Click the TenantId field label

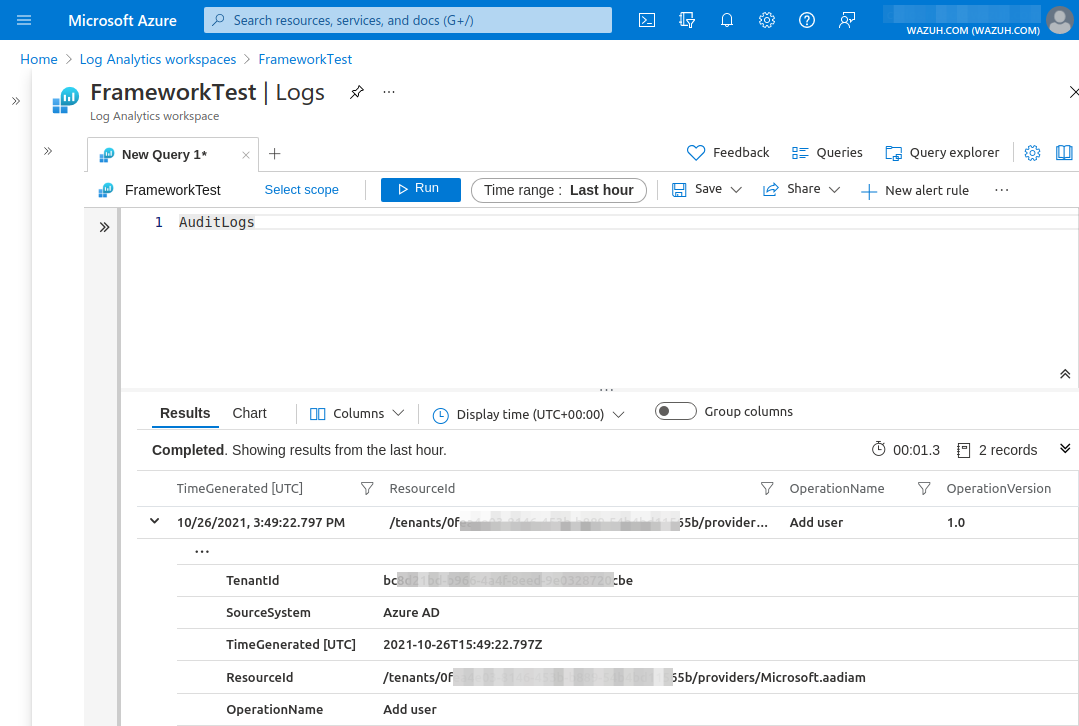click(253, 581)
